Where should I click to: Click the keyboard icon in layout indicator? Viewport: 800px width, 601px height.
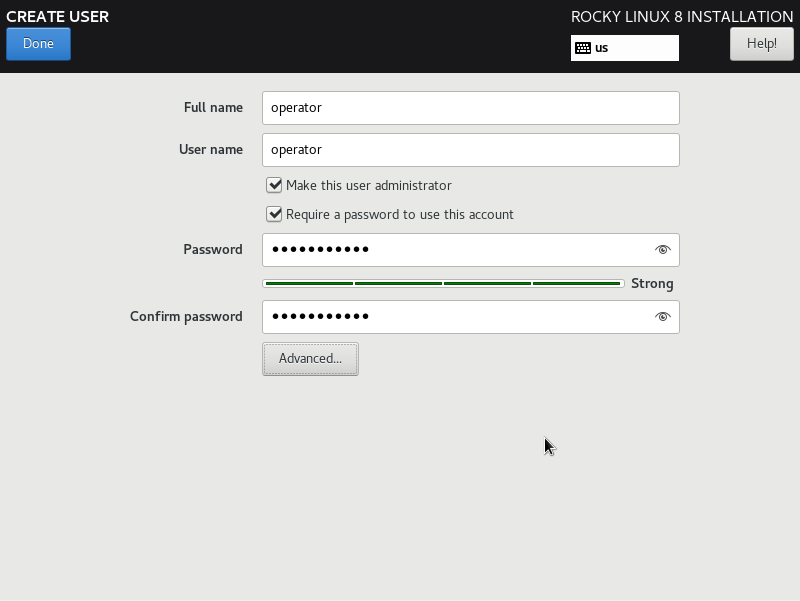click(583, 48)
